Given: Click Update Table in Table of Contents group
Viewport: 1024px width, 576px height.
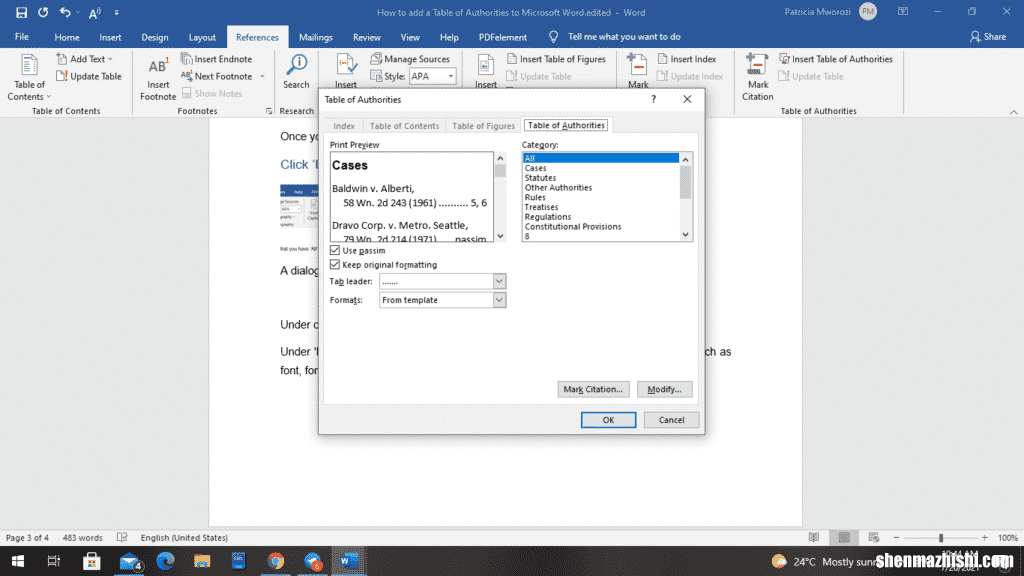Looking at the screenshot, I should point(89,76).
